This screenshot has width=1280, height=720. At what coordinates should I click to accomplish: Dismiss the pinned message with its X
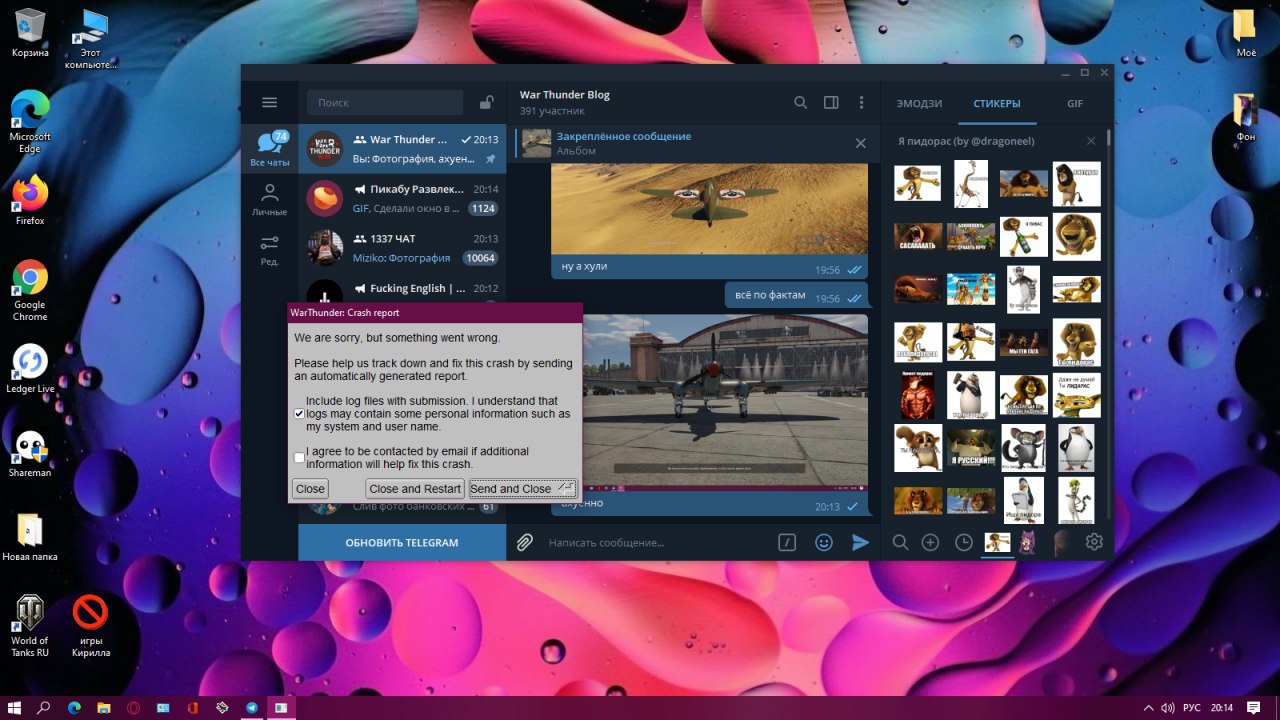(860, 143)
